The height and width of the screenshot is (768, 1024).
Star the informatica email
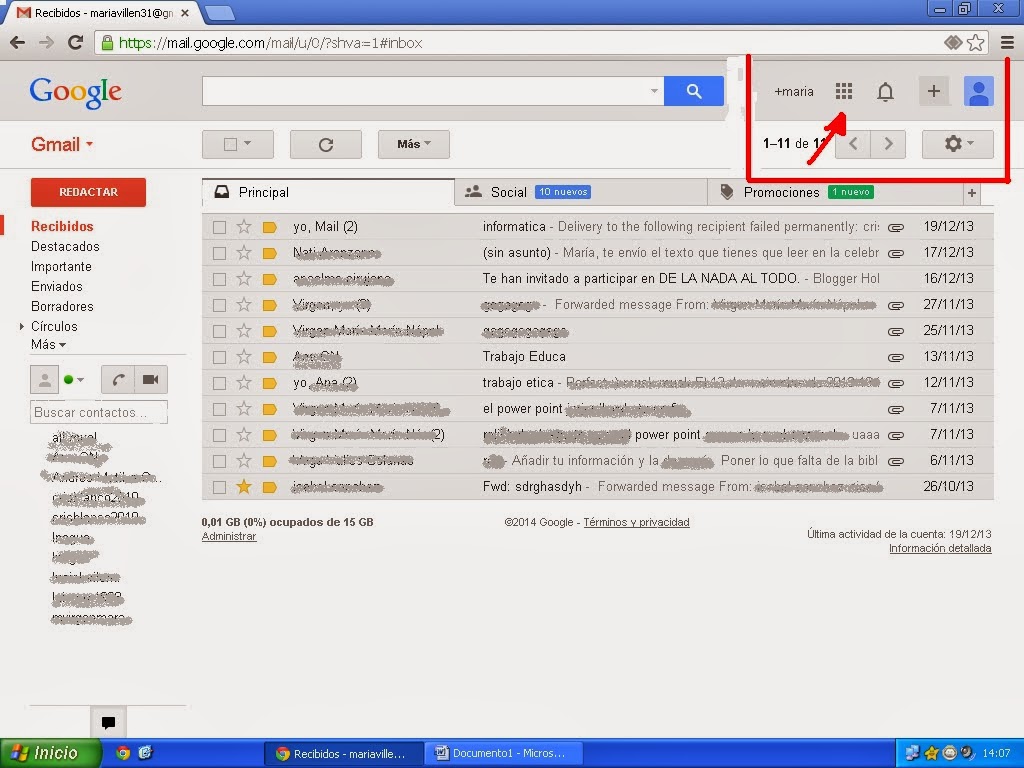[244, 227]
